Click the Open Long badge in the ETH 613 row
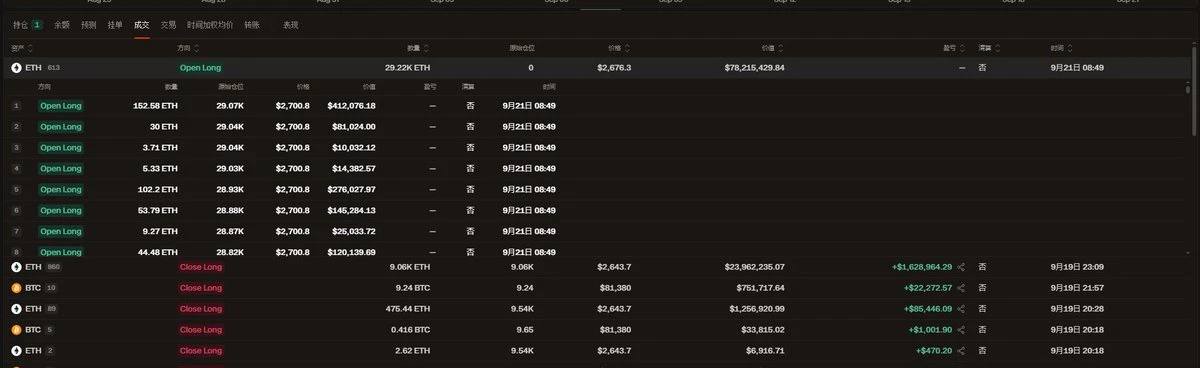The height and width of the screenshot is (368, 1200). tap(200, 68)
